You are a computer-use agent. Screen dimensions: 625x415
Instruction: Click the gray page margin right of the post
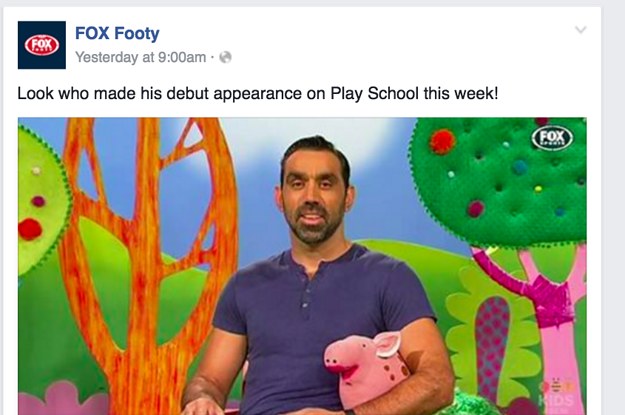[x=613, y=207]
